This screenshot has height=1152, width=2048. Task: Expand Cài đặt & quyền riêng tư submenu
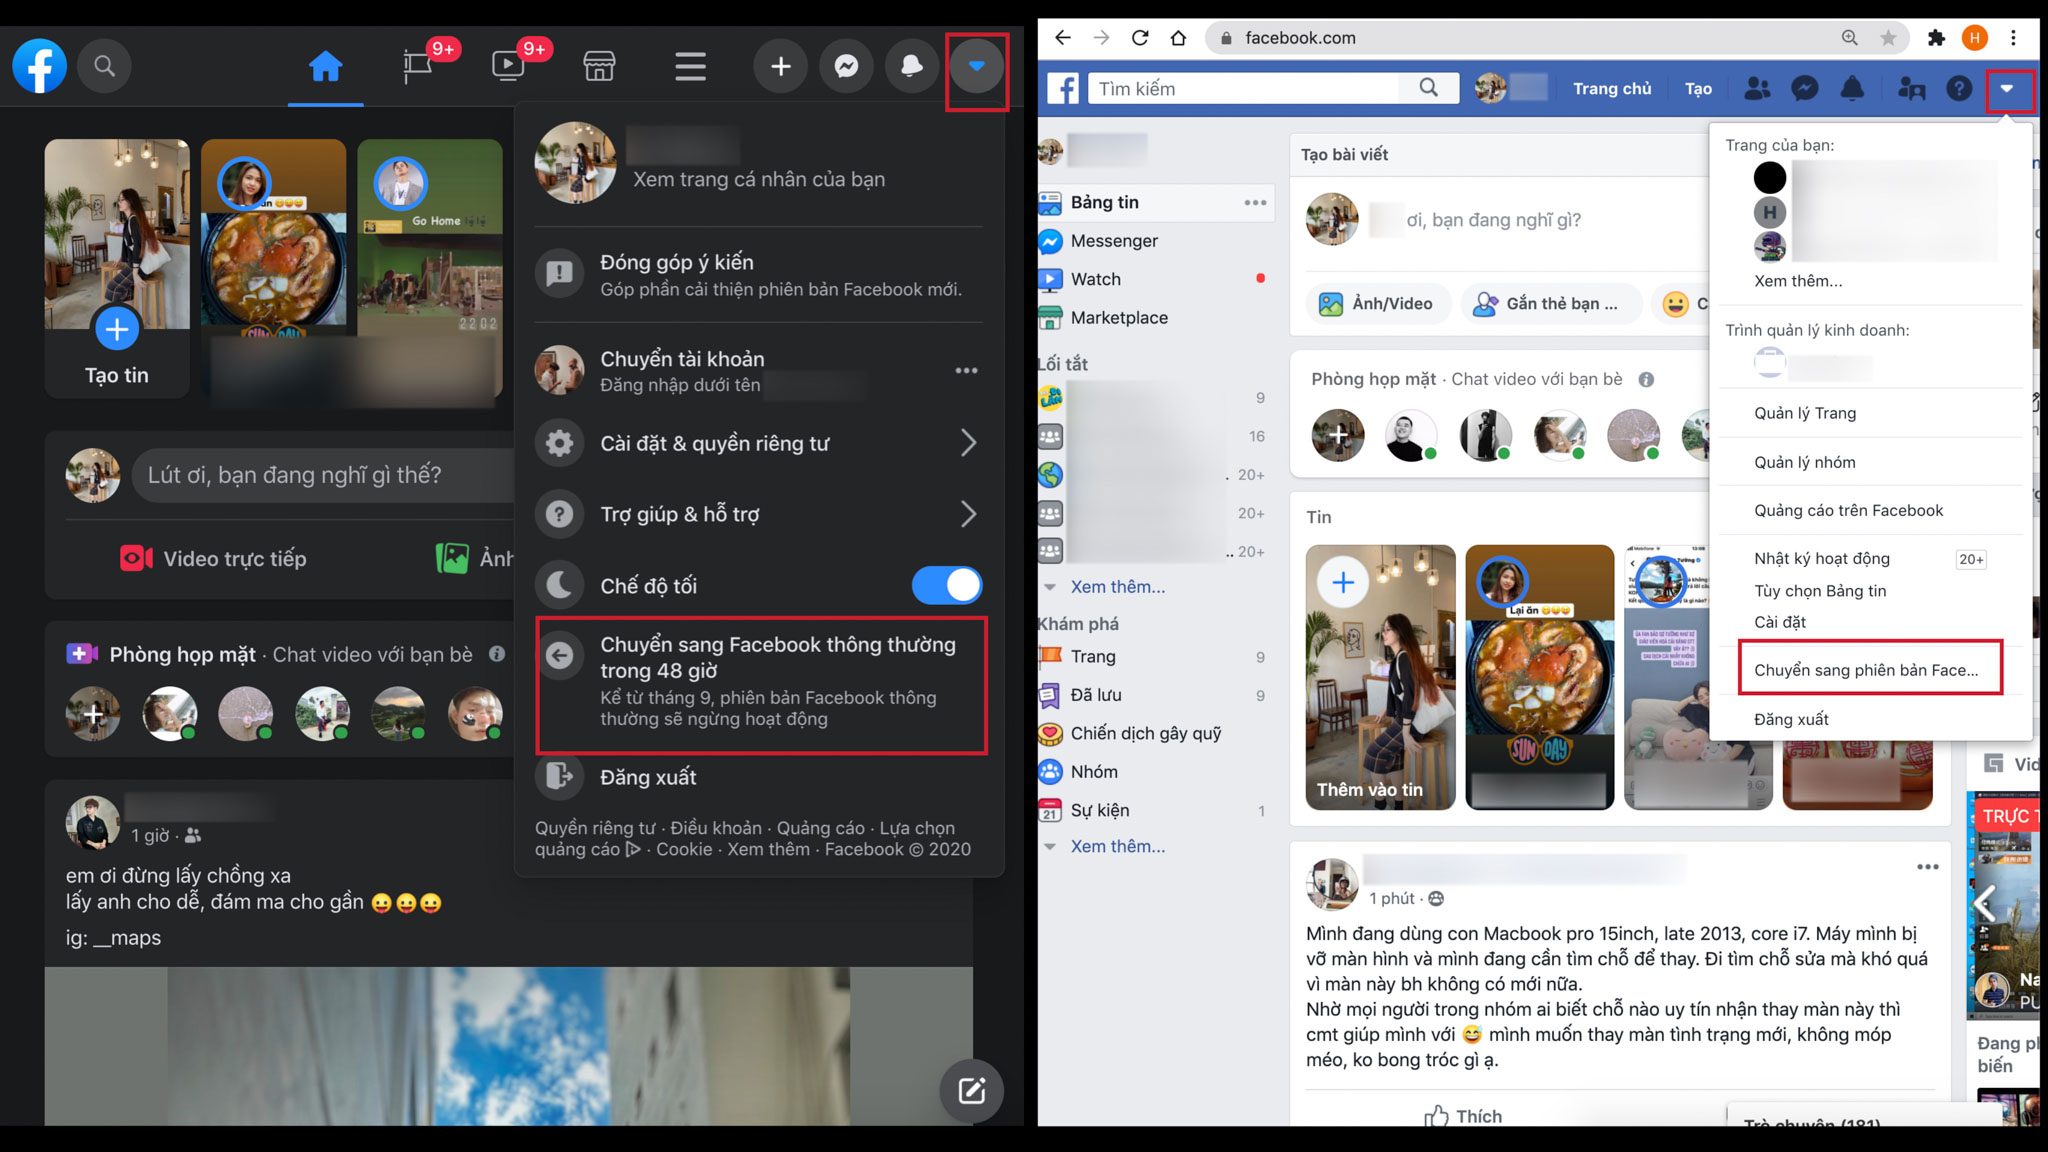(759, 443)
